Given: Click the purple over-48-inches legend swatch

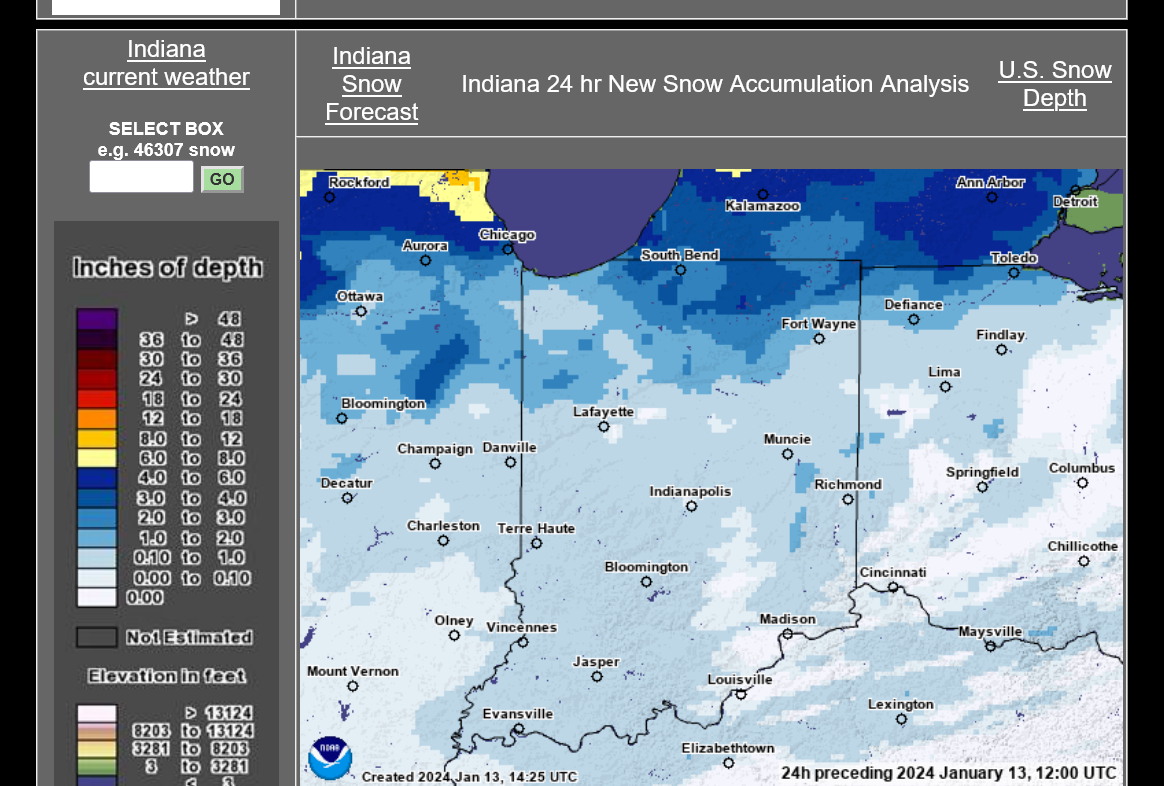Looking at the screenshot, I should click(97, 319).
